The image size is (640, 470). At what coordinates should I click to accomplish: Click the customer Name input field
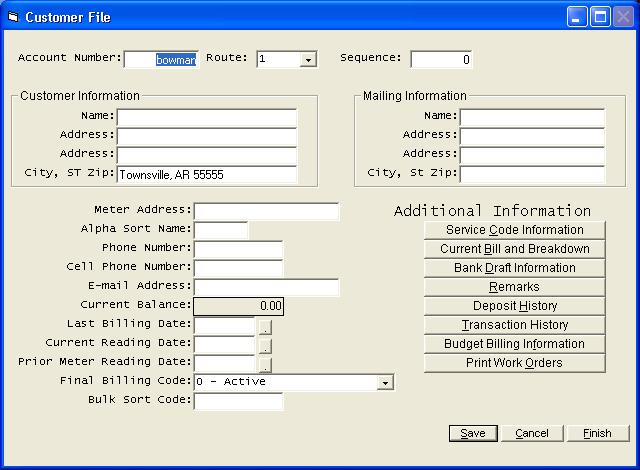[207, 117]
